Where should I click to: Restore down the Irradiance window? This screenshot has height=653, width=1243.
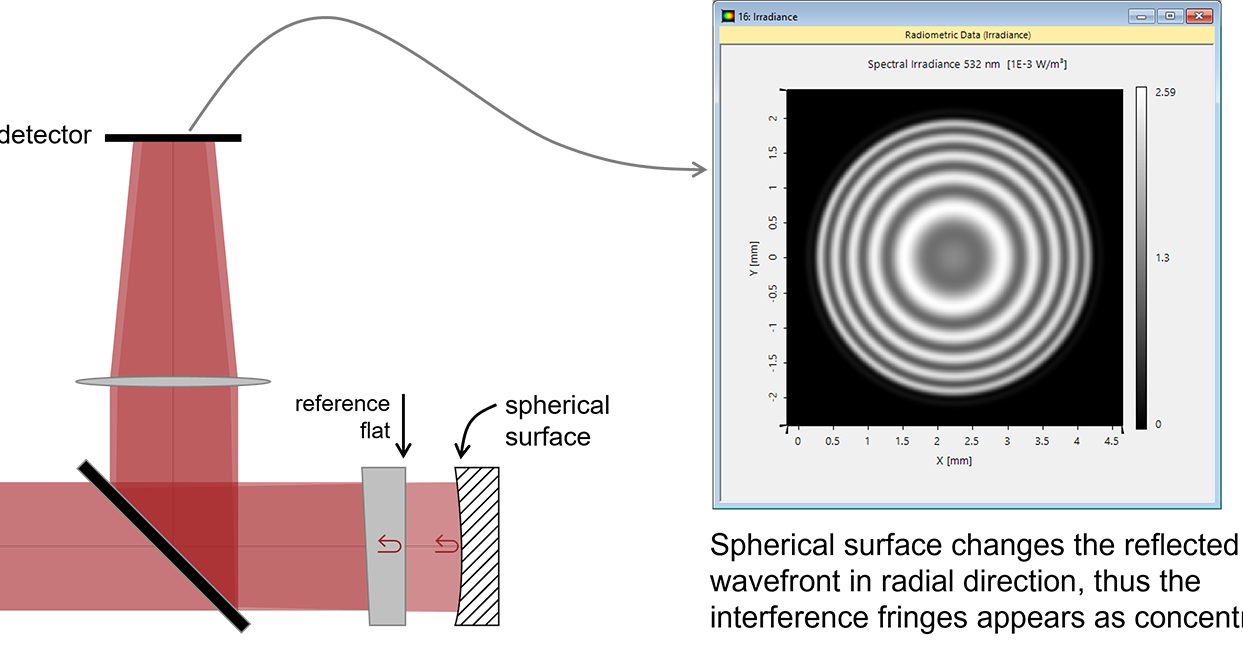(1169, 16)
